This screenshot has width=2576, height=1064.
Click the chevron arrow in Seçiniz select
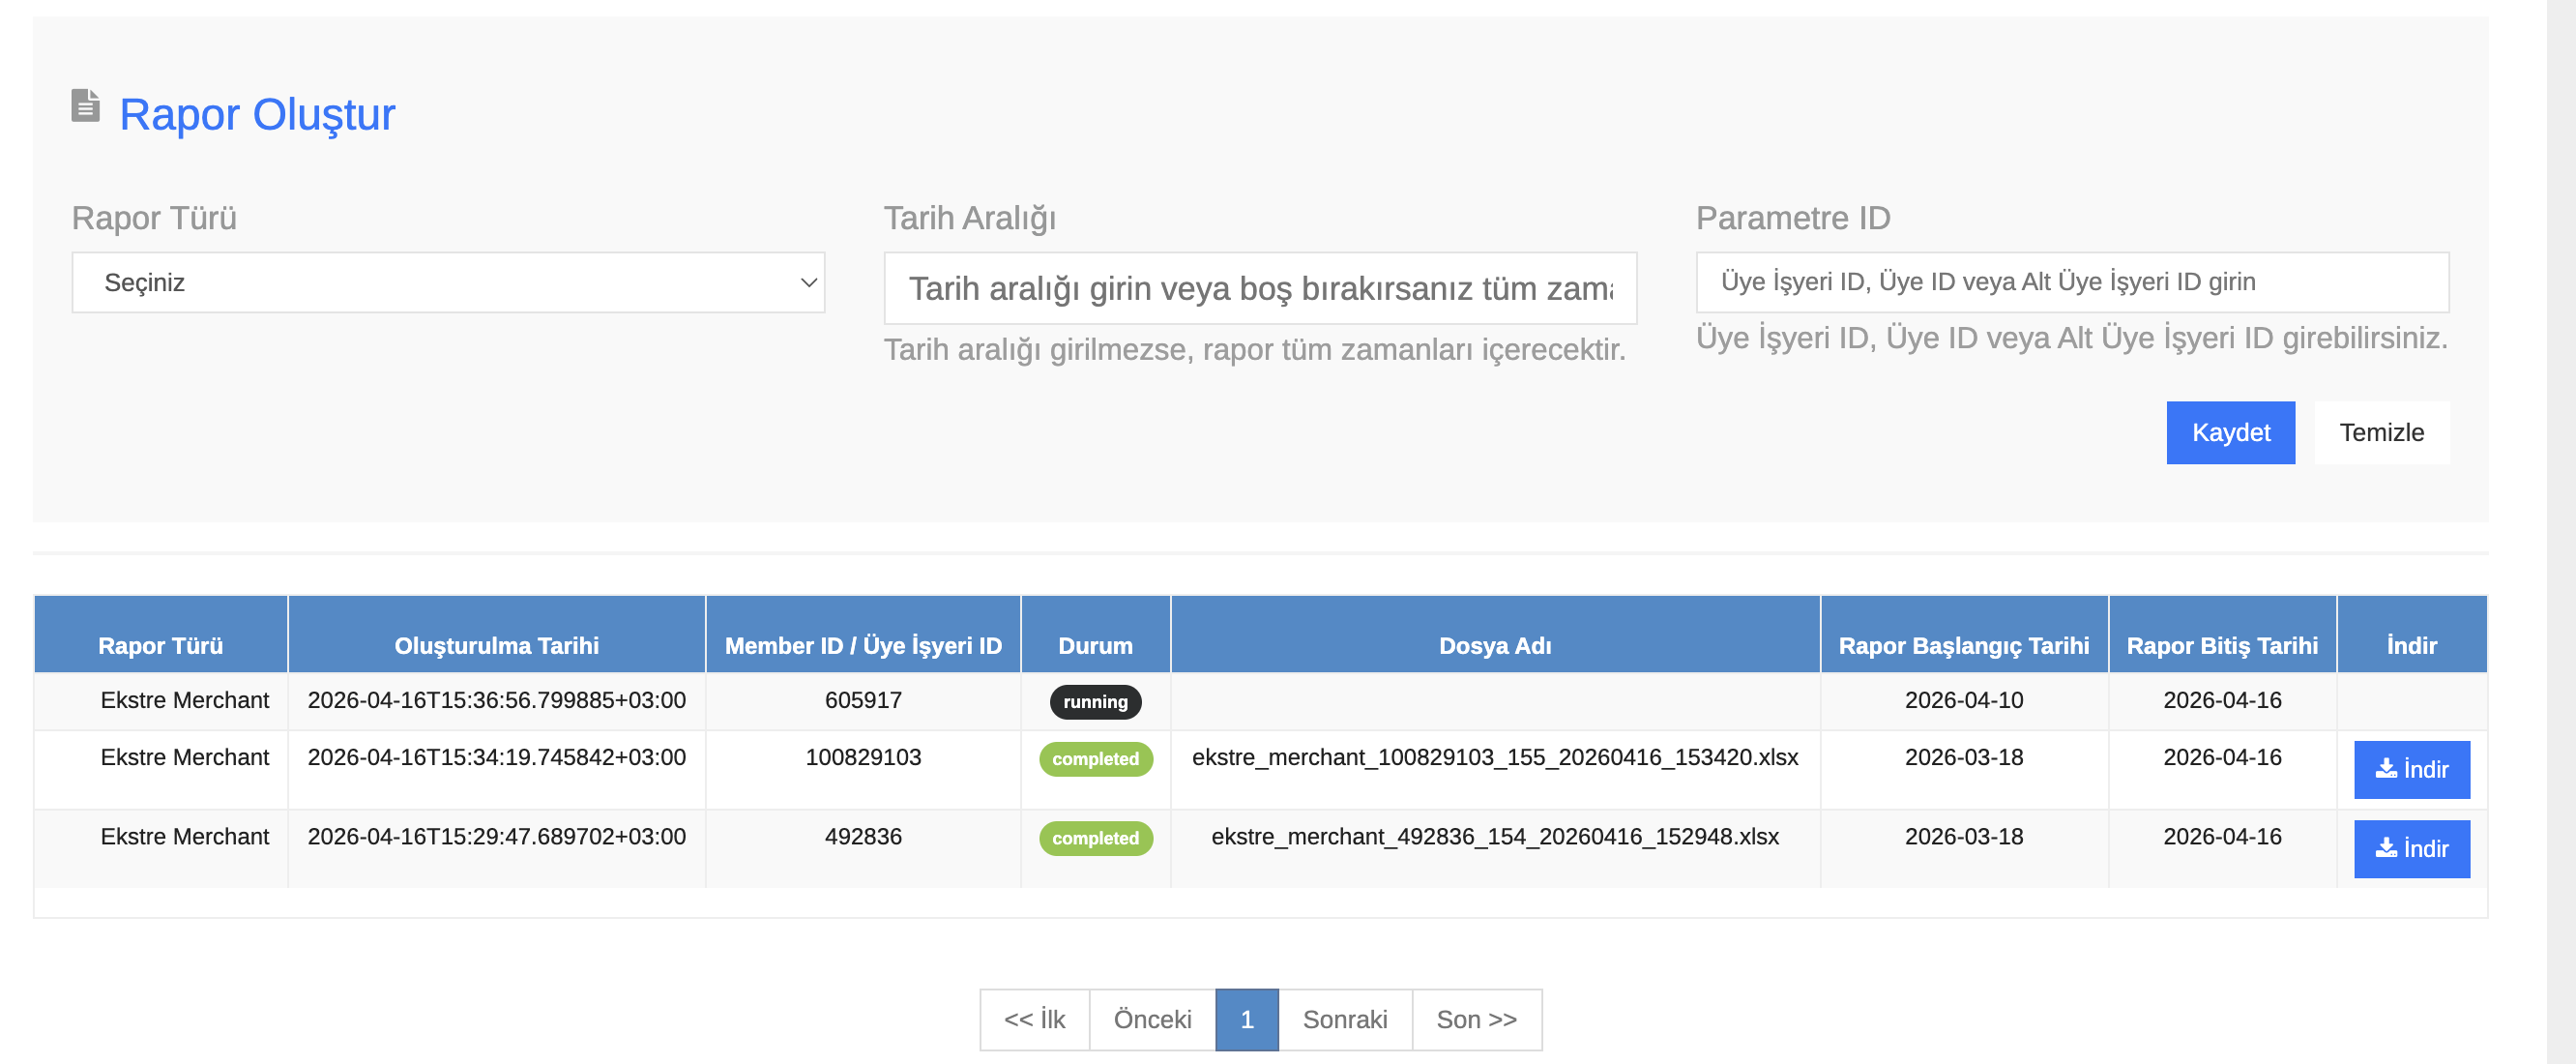(x=808, y=283)
